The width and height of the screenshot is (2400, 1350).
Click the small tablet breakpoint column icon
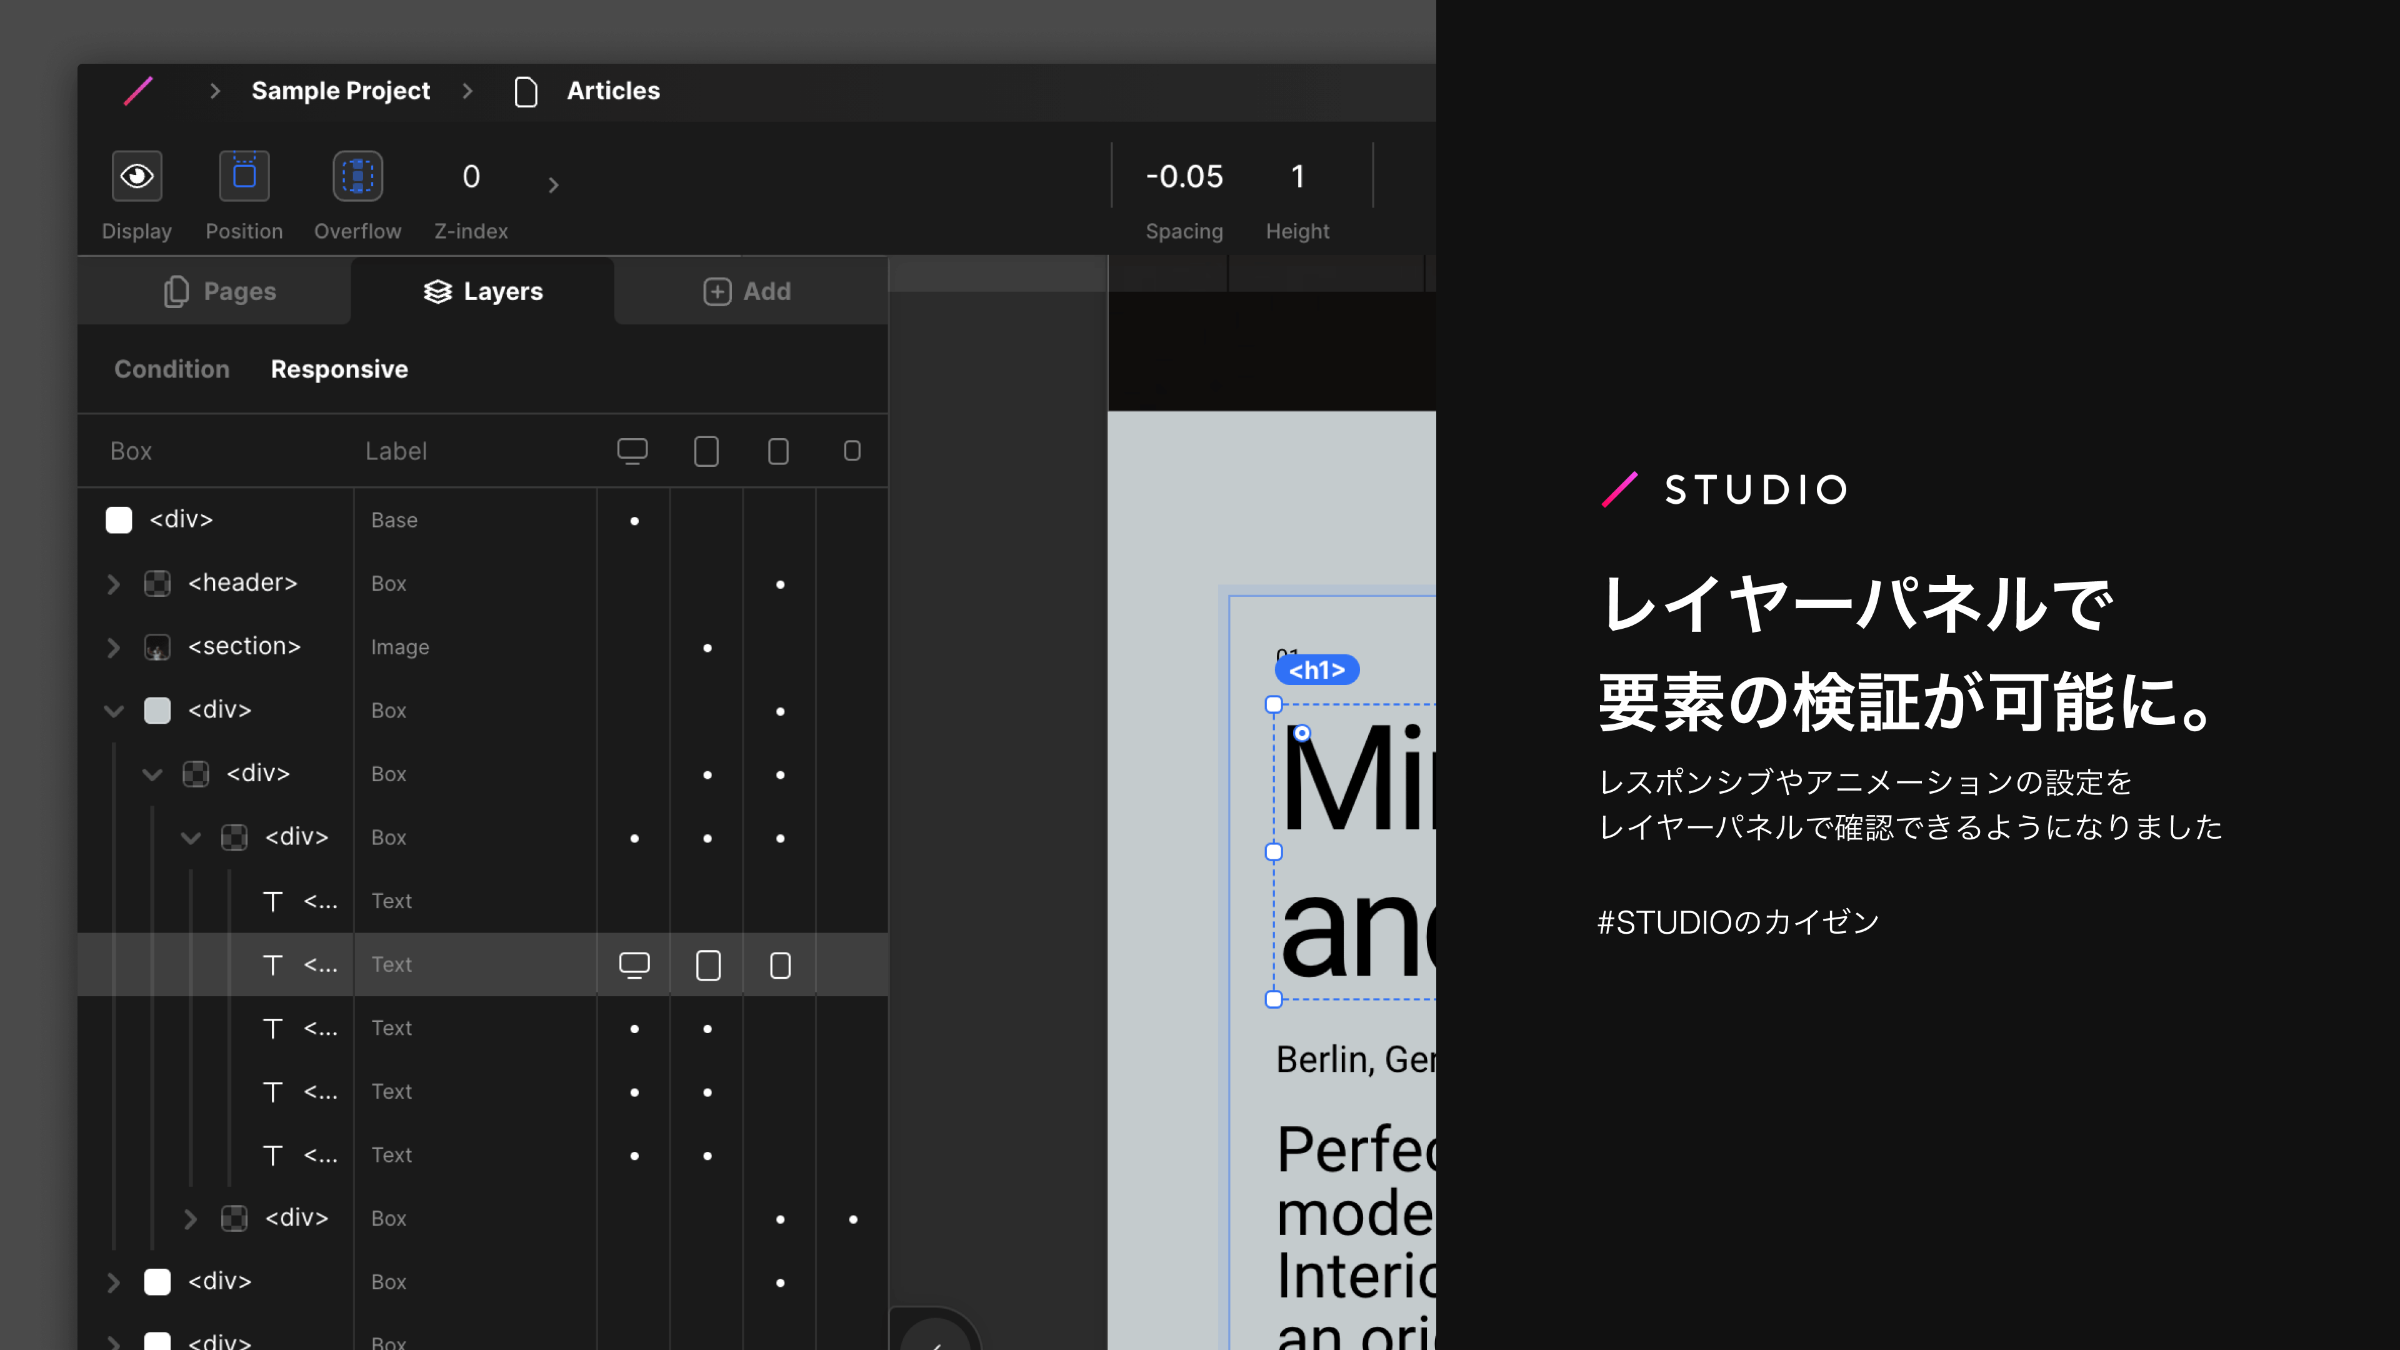pos(778,452)
